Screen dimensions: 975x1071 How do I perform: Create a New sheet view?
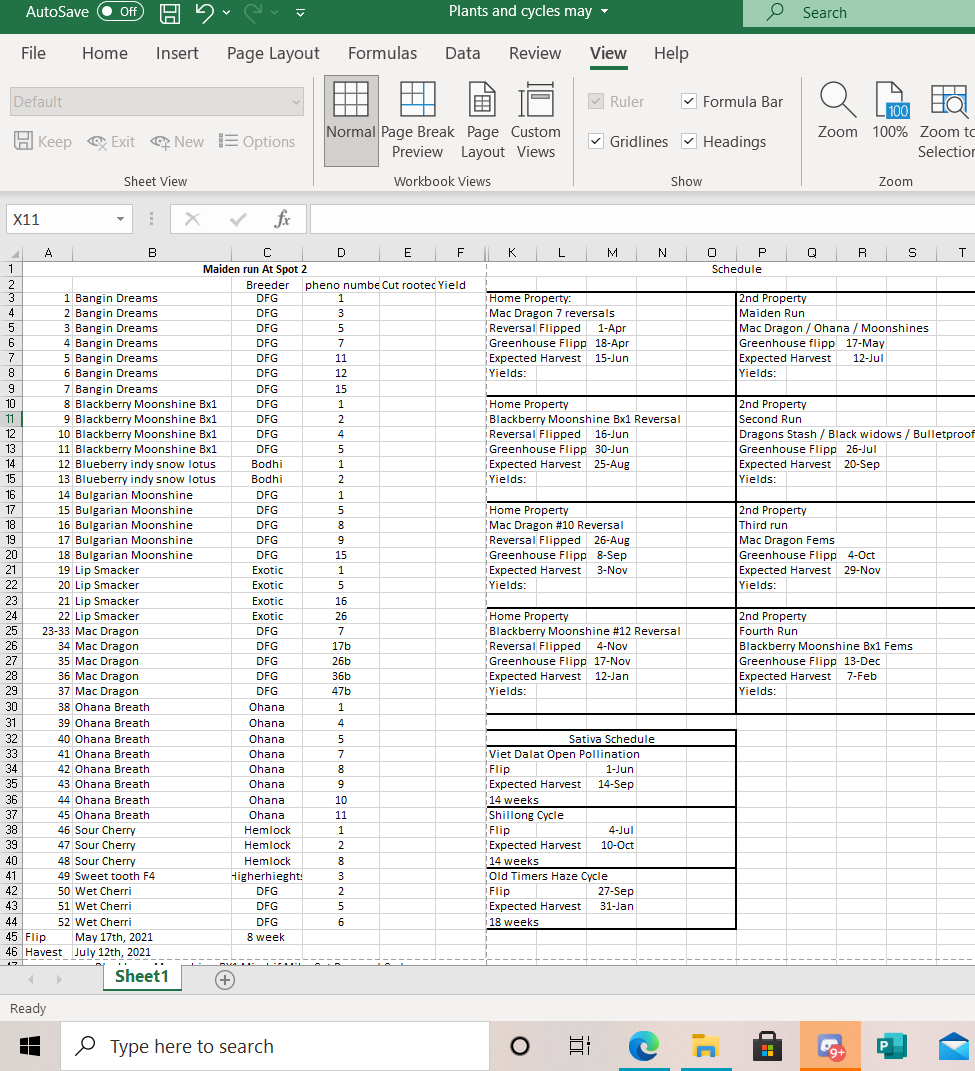pyautogui.click(x=177, y=141)
